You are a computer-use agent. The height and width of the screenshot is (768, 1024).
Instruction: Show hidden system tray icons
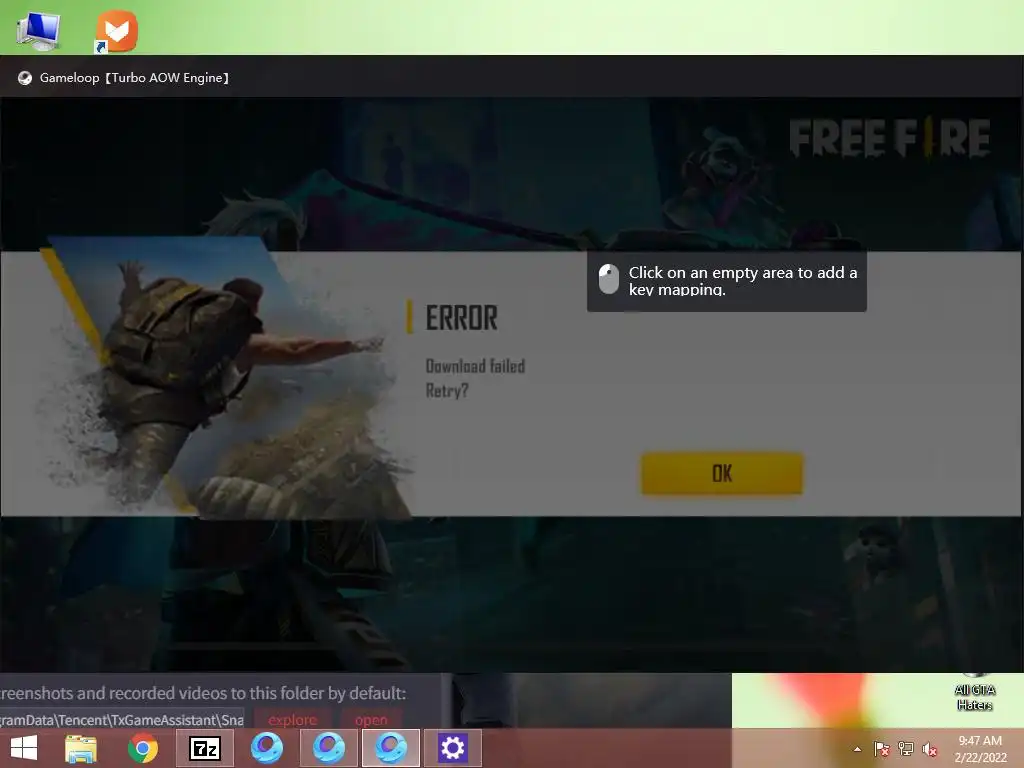[857, 749]
